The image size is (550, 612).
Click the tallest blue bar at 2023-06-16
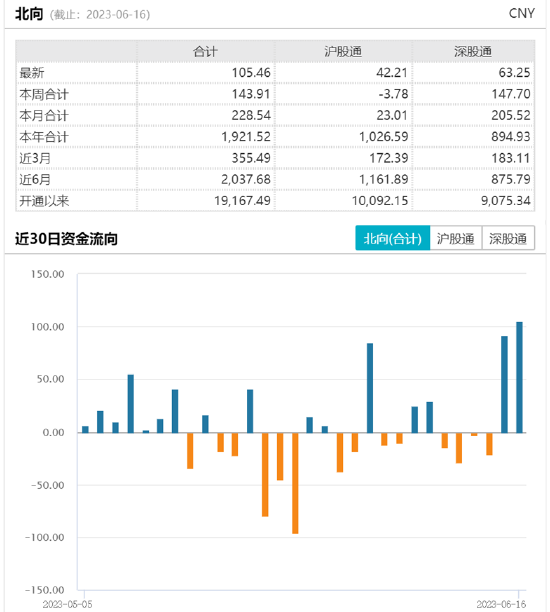[x=519, y=377]
